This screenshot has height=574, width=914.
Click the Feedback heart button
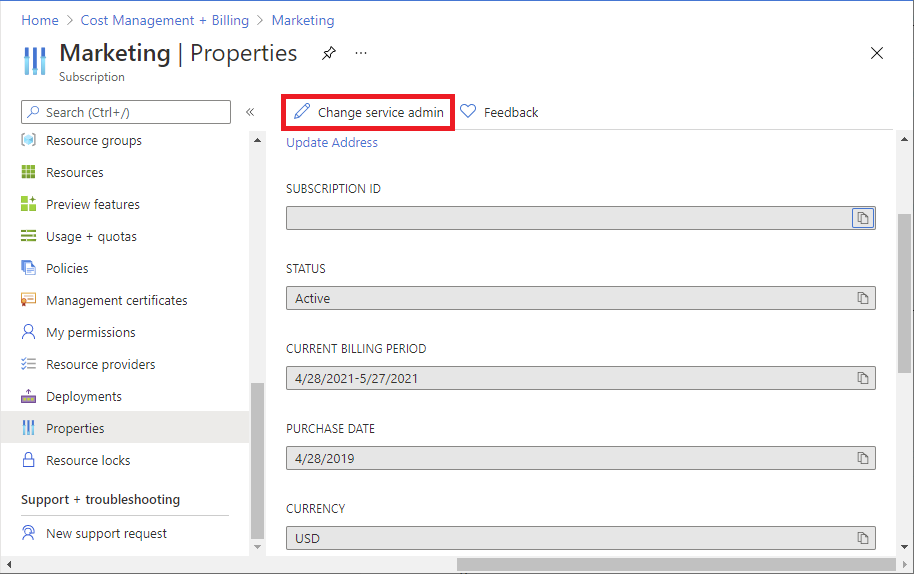point(499,113)
